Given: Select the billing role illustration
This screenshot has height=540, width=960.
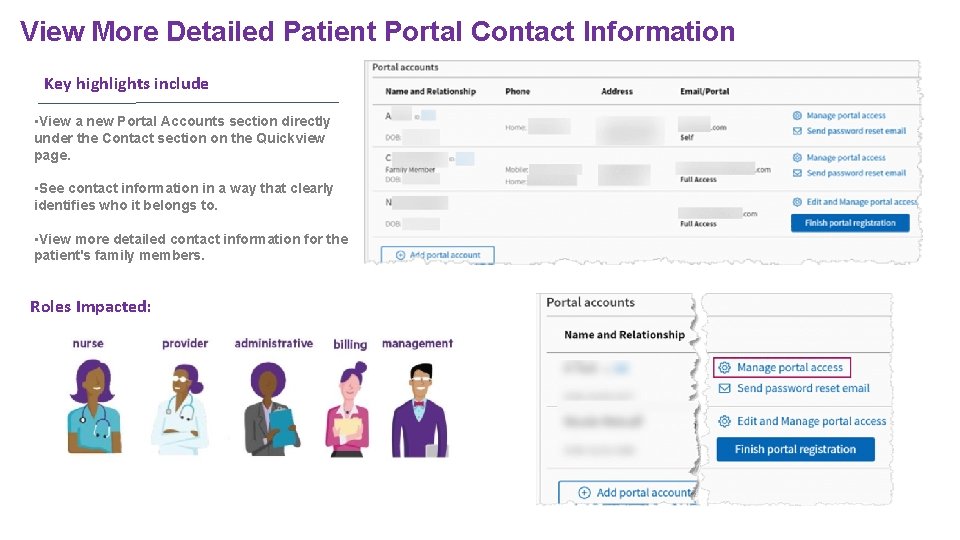Looking at the screenshot, I should point(350,407).
